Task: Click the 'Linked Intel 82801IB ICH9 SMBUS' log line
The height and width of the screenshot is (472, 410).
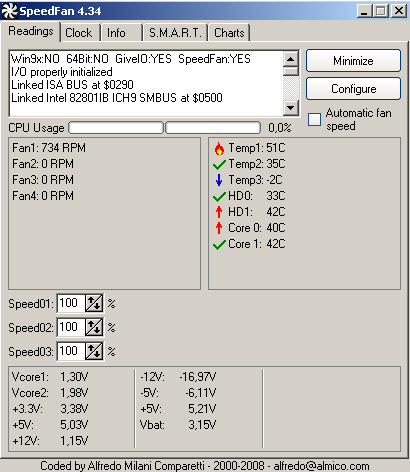Action: click(x=117, y=98)
